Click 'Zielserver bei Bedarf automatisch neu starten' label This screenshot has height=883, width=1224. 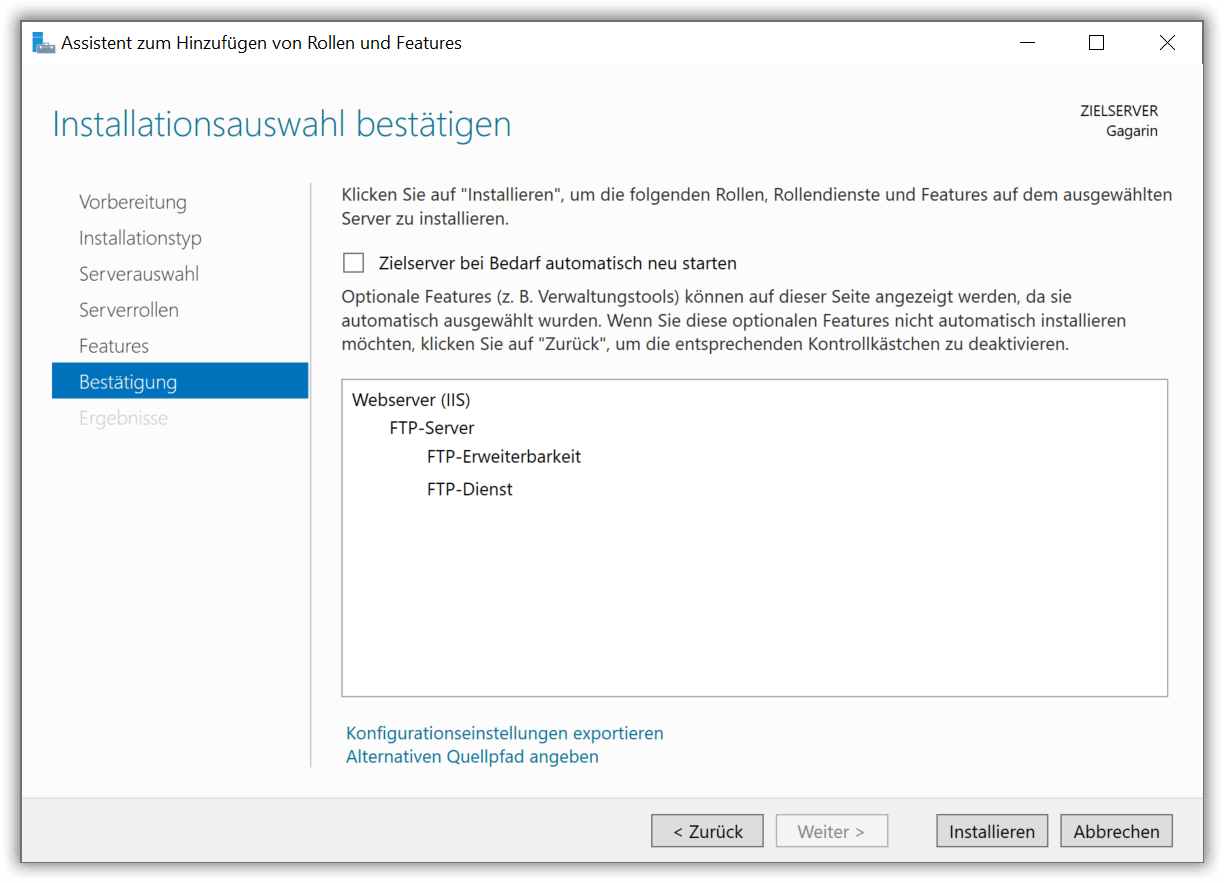pyautogui.click(x=558, y=264)
